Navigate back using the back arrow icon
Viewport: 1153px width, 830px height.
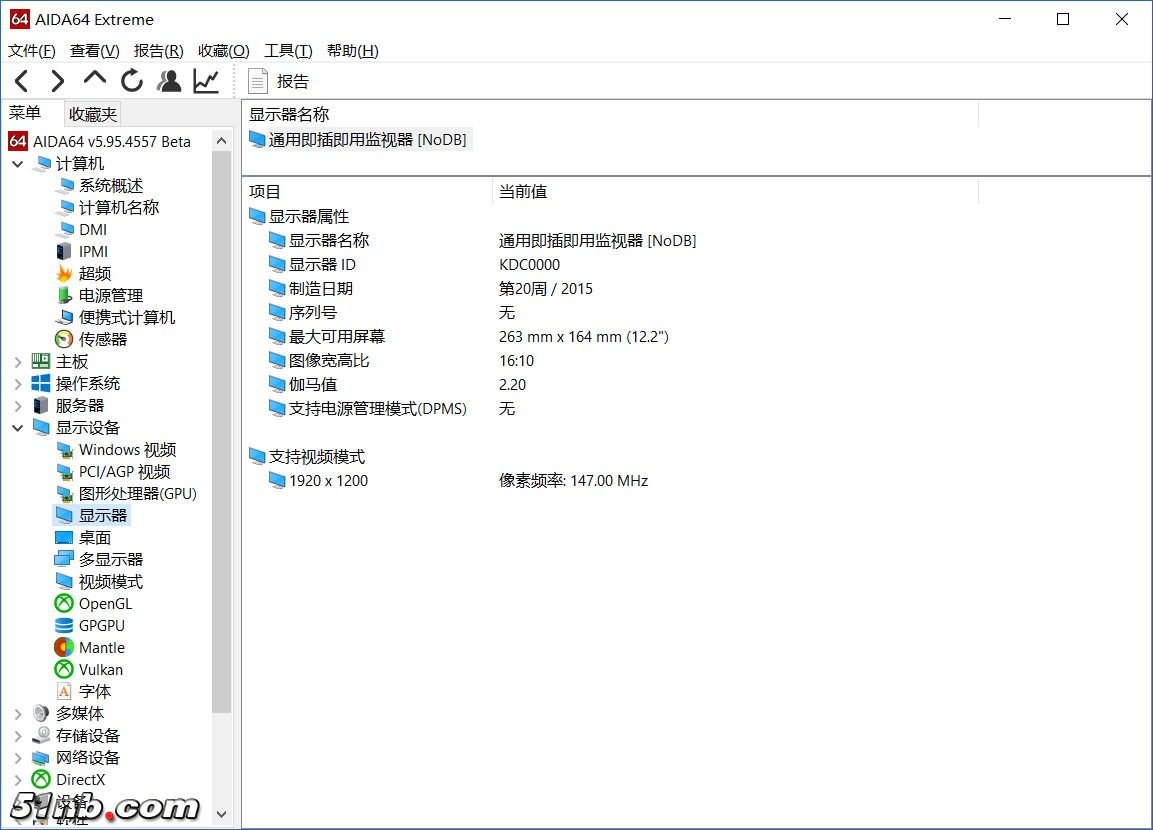click(21, 81)
